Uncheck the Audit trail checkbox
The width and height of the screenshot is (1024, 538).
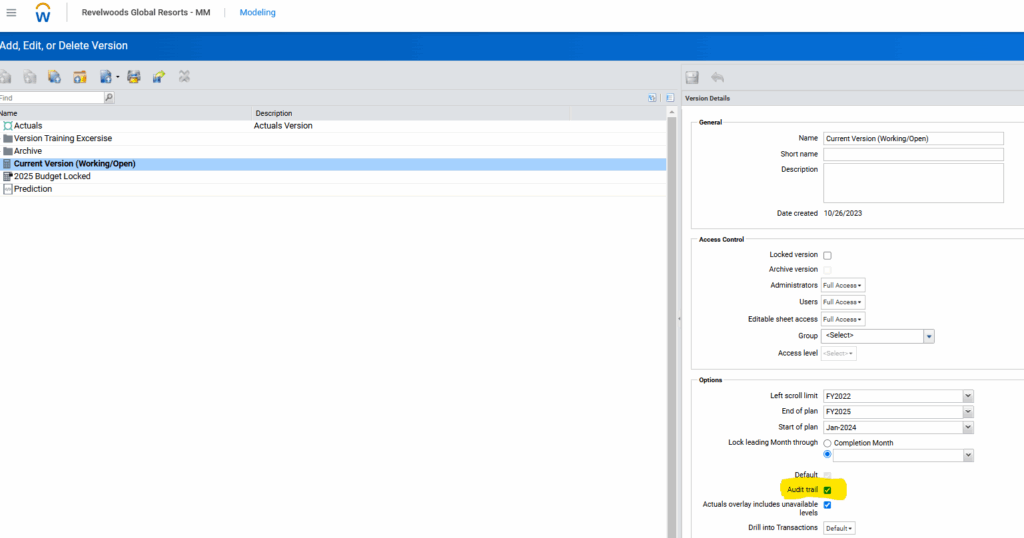pos(827,490)
